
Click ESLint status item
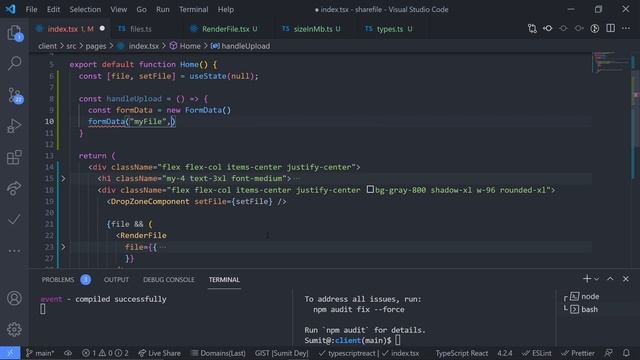537,353
